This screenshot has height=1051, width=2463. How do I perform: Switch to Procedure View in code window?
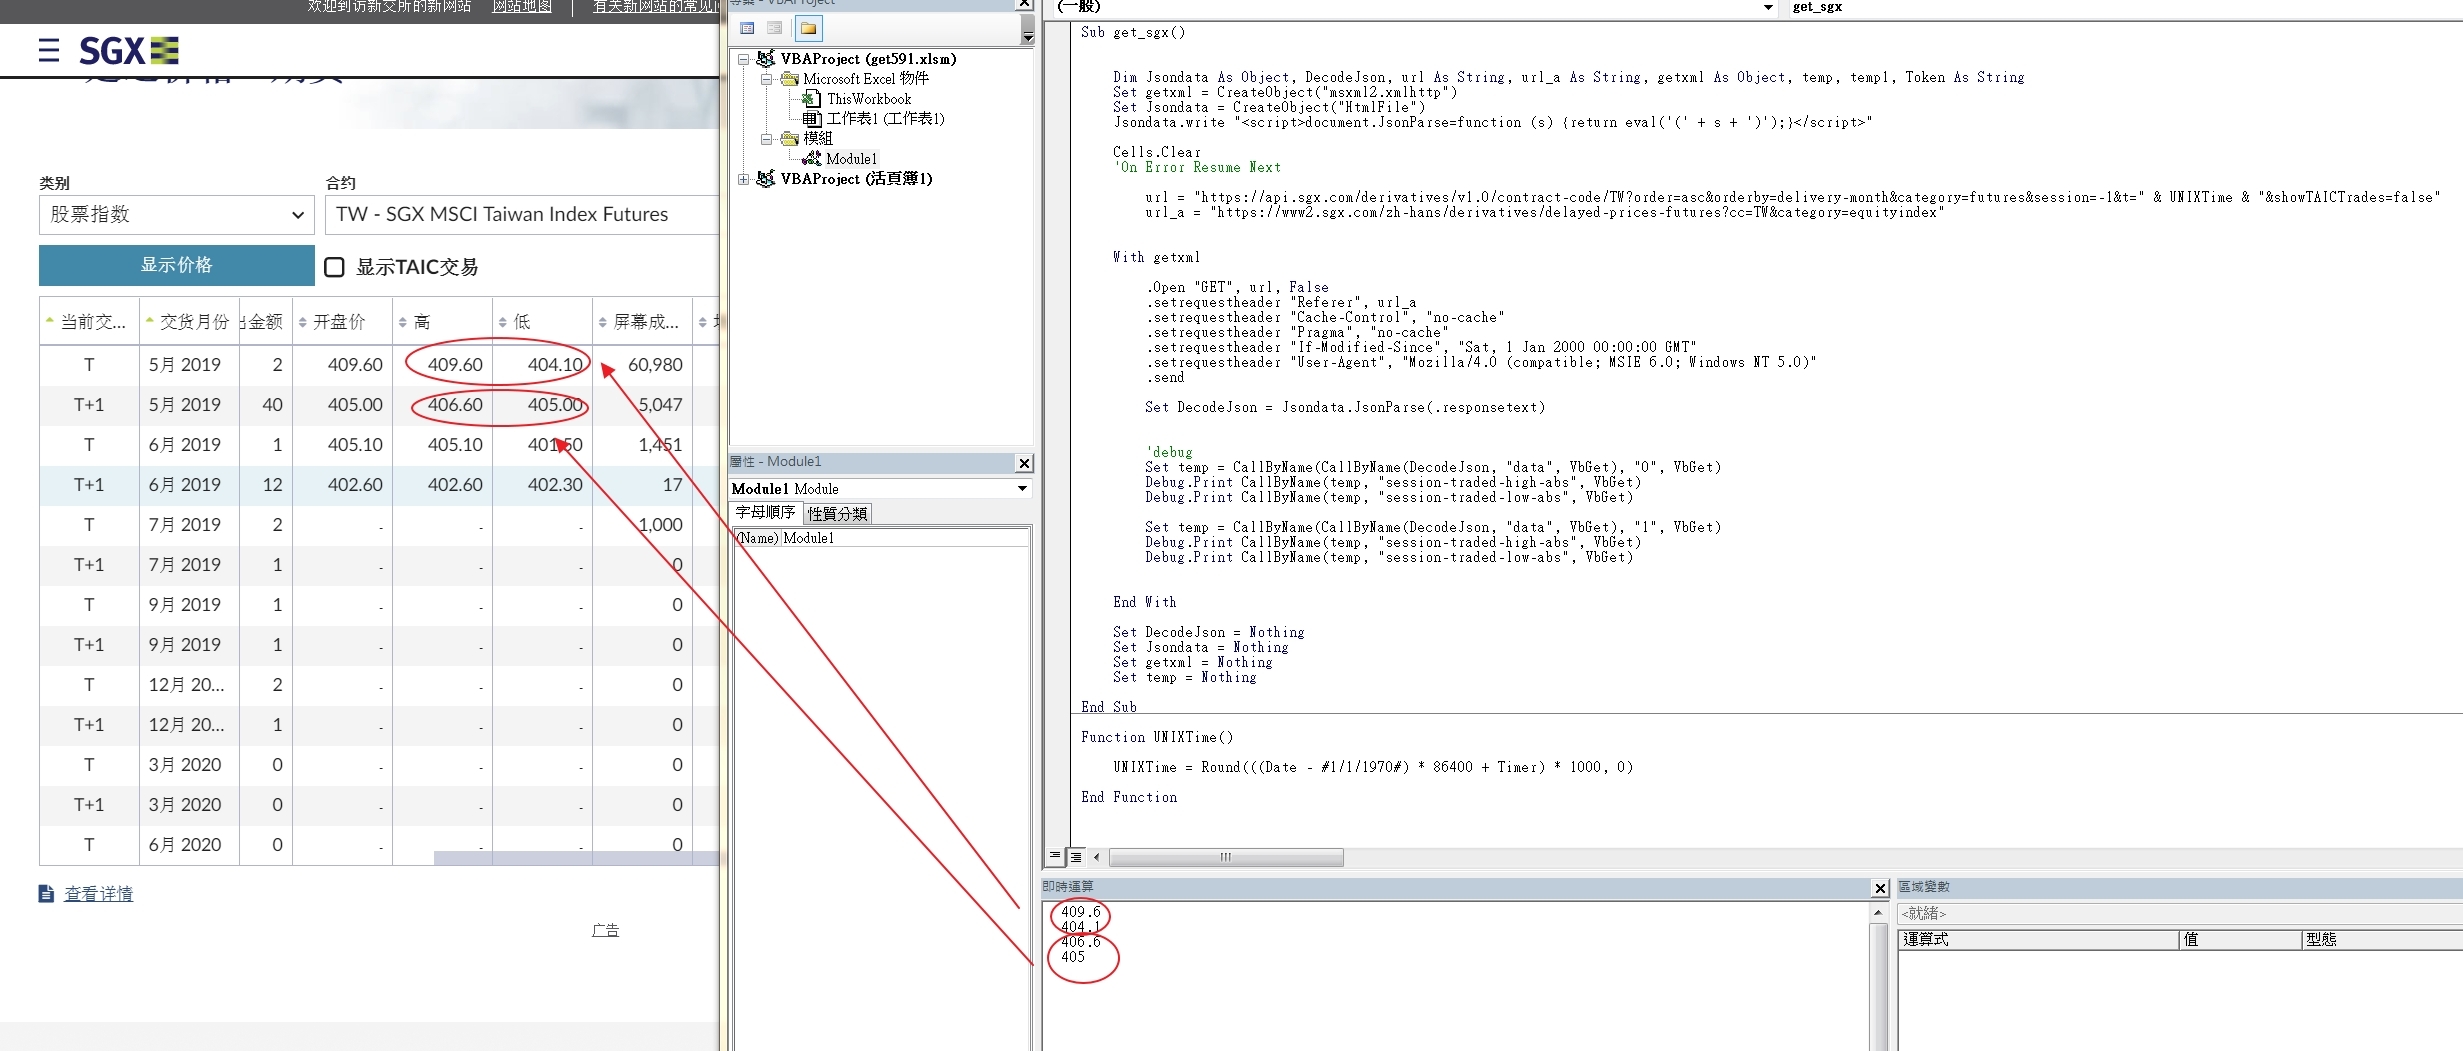(x=1054, y=856)
